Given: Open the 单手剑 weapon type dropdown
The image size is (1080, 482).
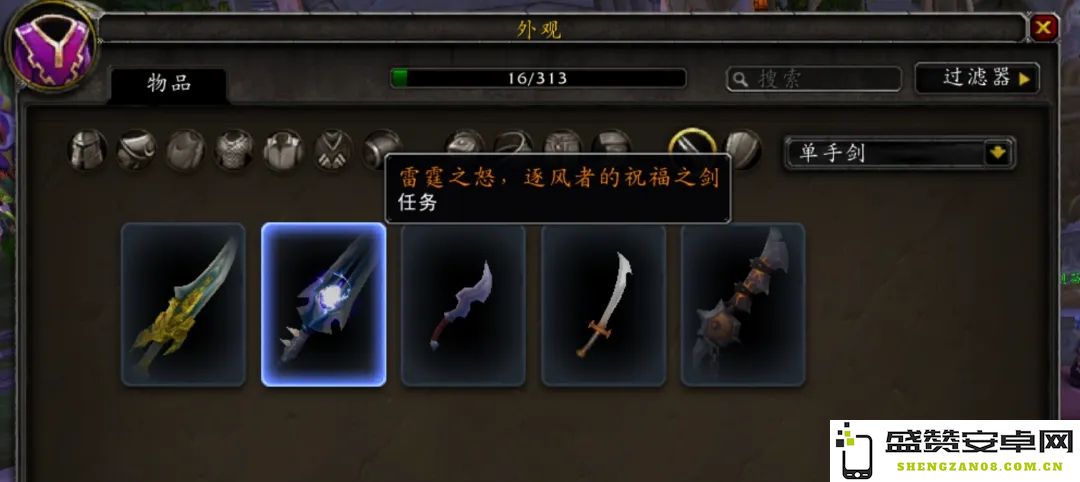Looking at the screenshot, I should click(x=899, y=153).
